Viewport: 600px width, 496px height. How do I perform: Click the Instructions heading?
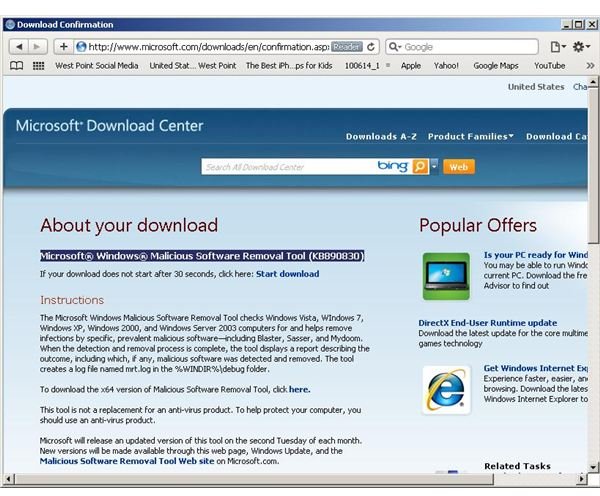(x=72, y=300)
